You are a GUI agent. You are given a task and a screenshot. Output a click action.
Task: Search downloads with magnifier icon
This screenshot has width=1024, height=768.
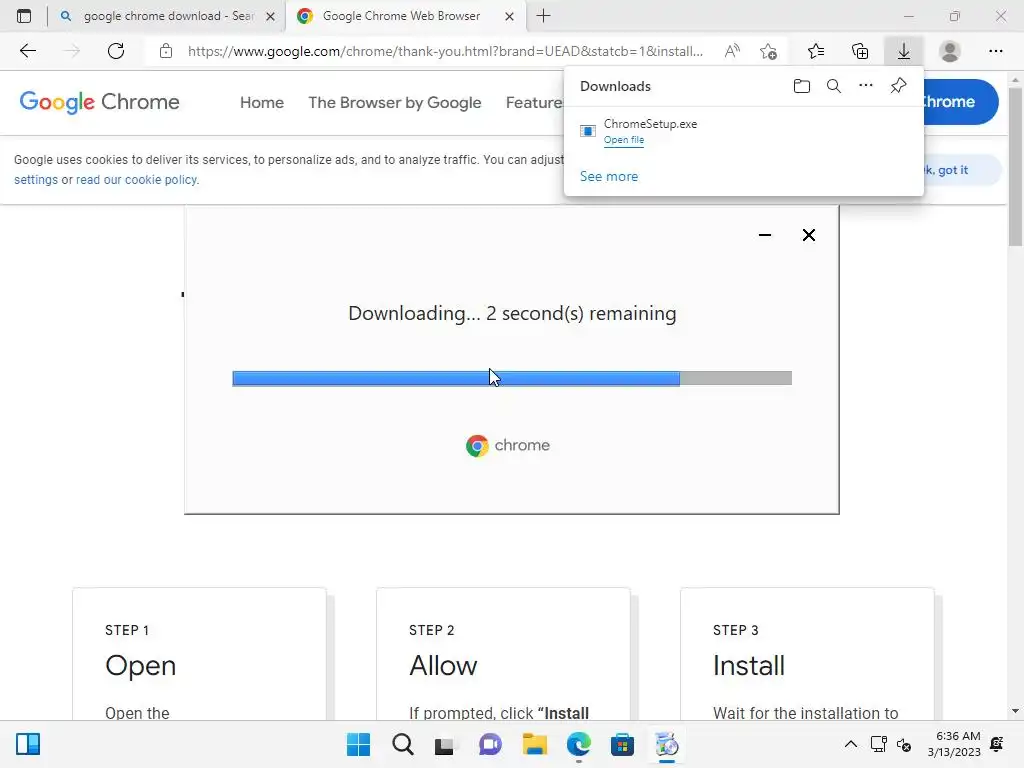(x=834, y=86)
